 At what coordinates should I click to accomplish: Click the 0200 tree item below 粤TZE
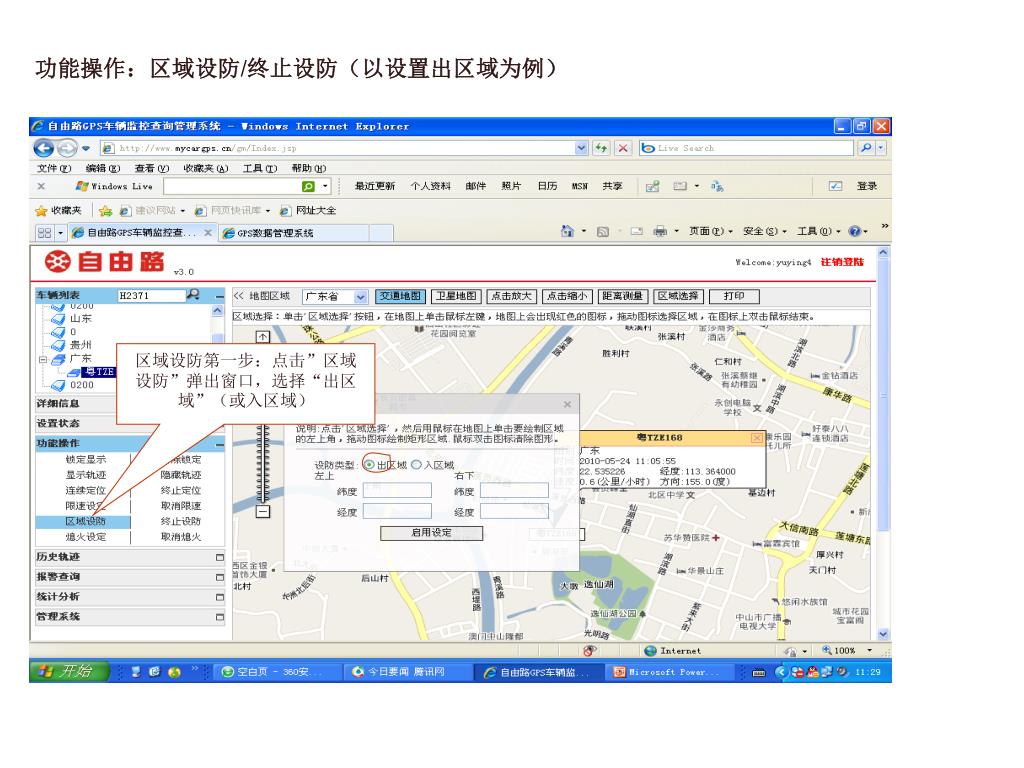tap(82, 385)
